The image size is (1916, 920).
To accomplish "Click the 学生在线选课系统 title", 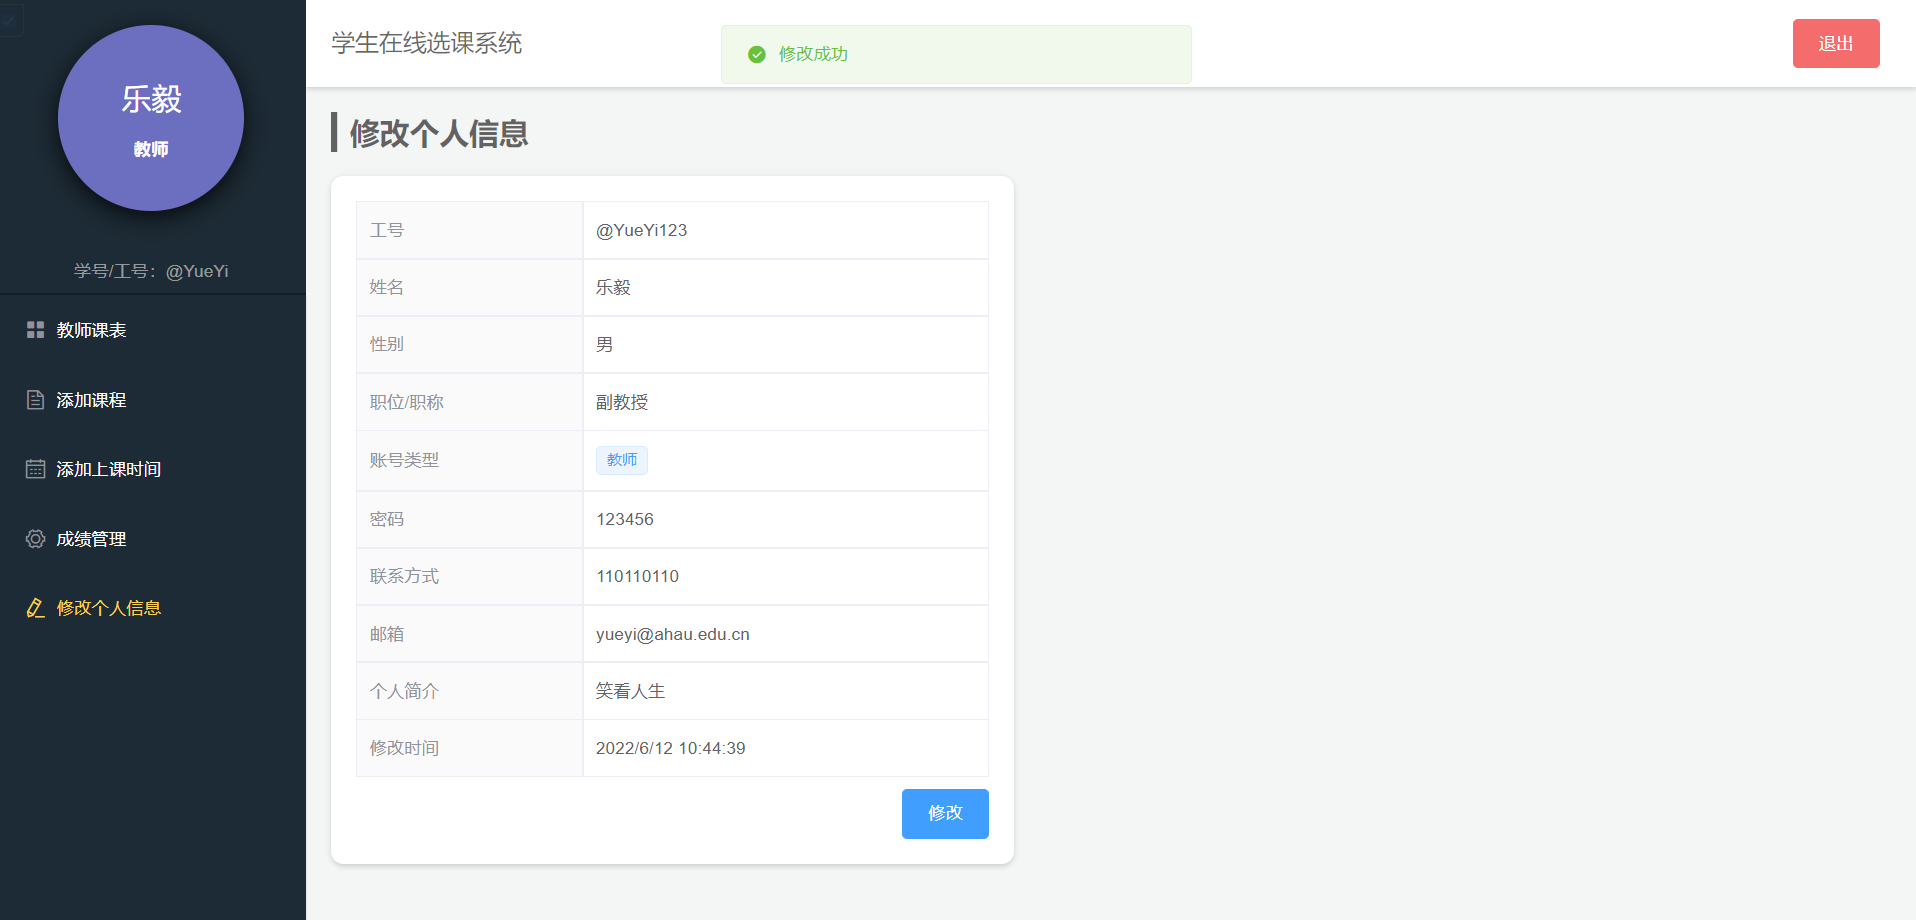I will click(427, 43).
